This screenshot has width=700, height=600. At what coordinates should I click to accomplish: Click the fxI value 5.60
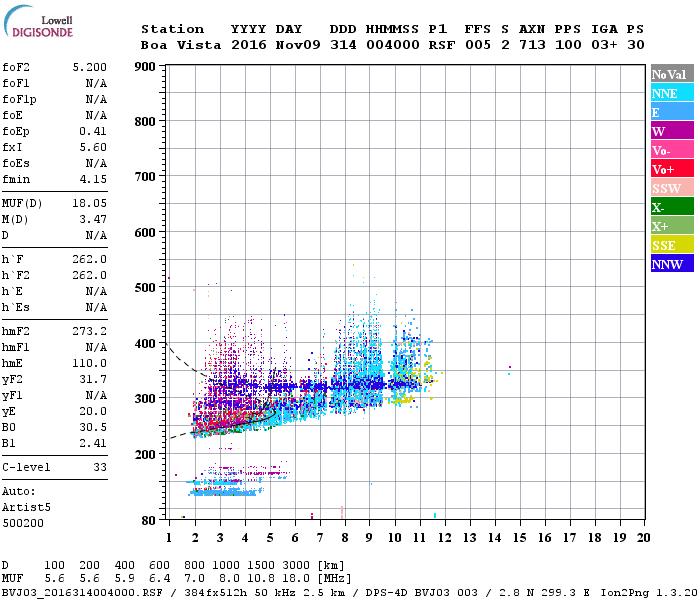pos(93,147)
